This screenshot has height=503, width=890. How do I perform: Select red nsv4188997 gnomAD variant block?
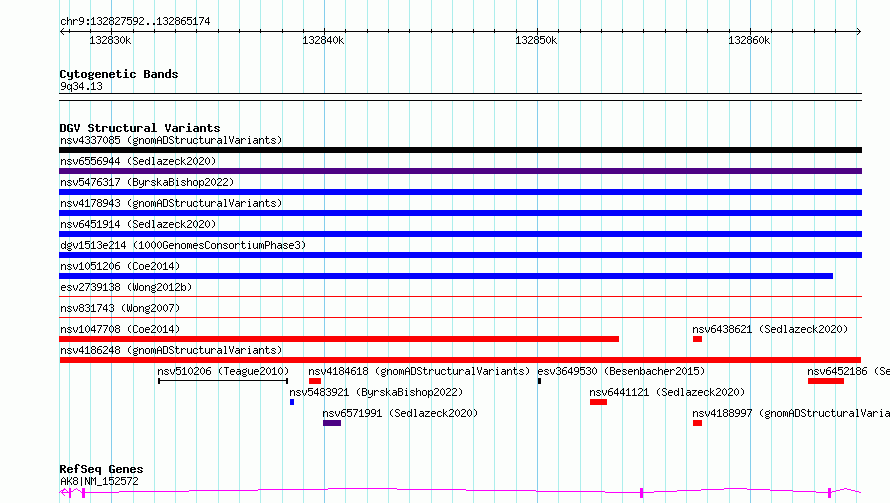pyautogui.click(x=698, y=423)
